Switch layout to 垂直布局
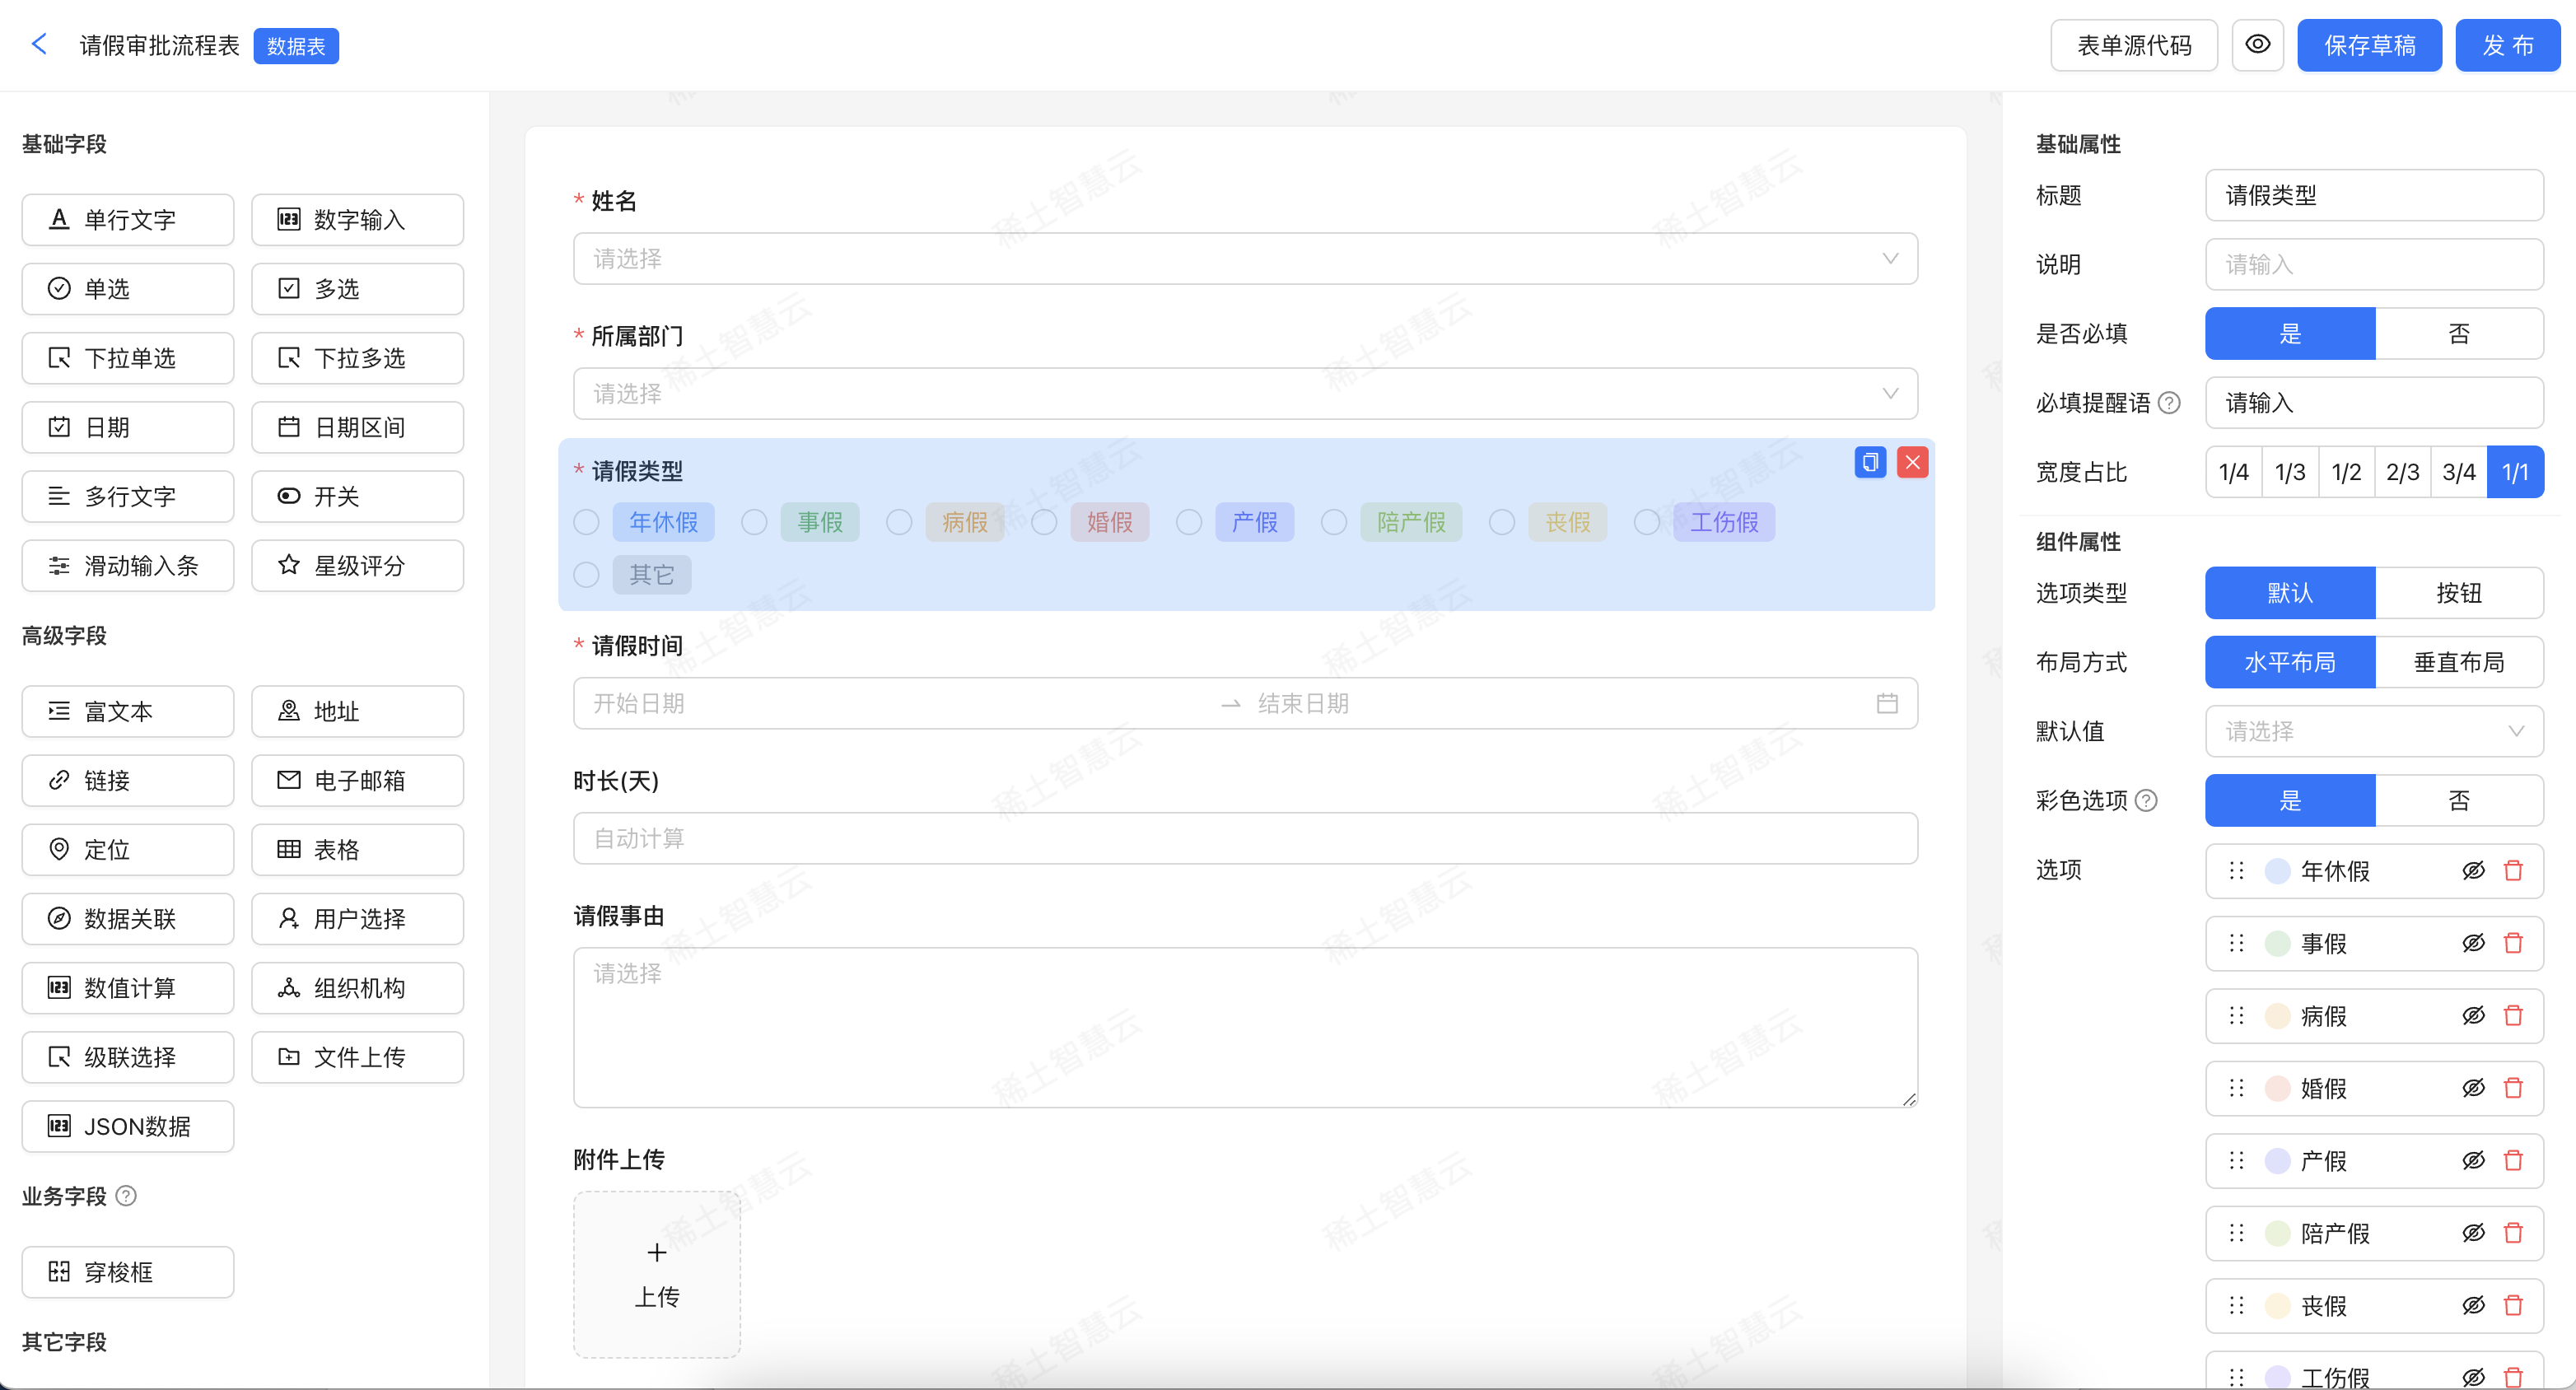The height and width of the screenshot is (1390, 2576). pos(2458,662)
